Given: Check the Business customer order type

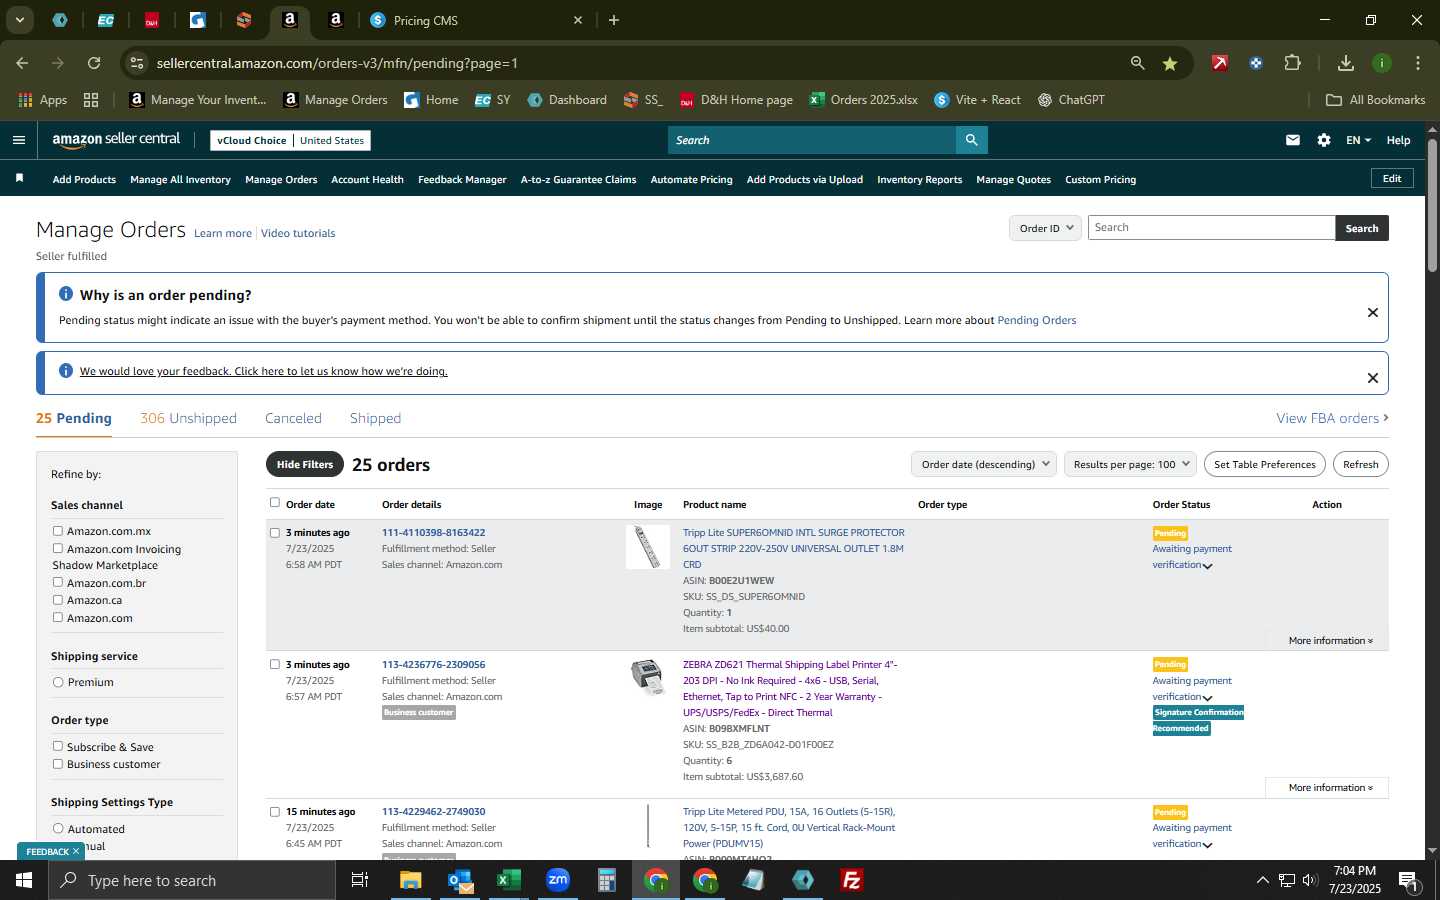Looking at the screenshot, I should click(x=58, y=764).
